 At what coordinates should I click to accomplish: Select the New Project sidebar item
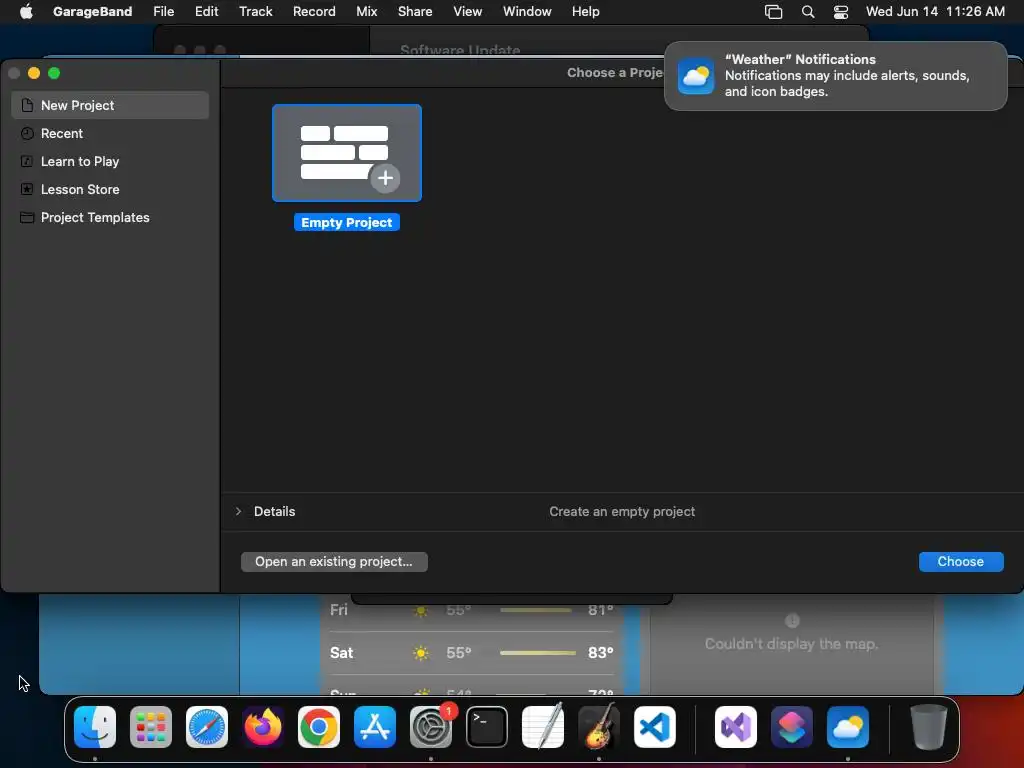coord(110,105)
